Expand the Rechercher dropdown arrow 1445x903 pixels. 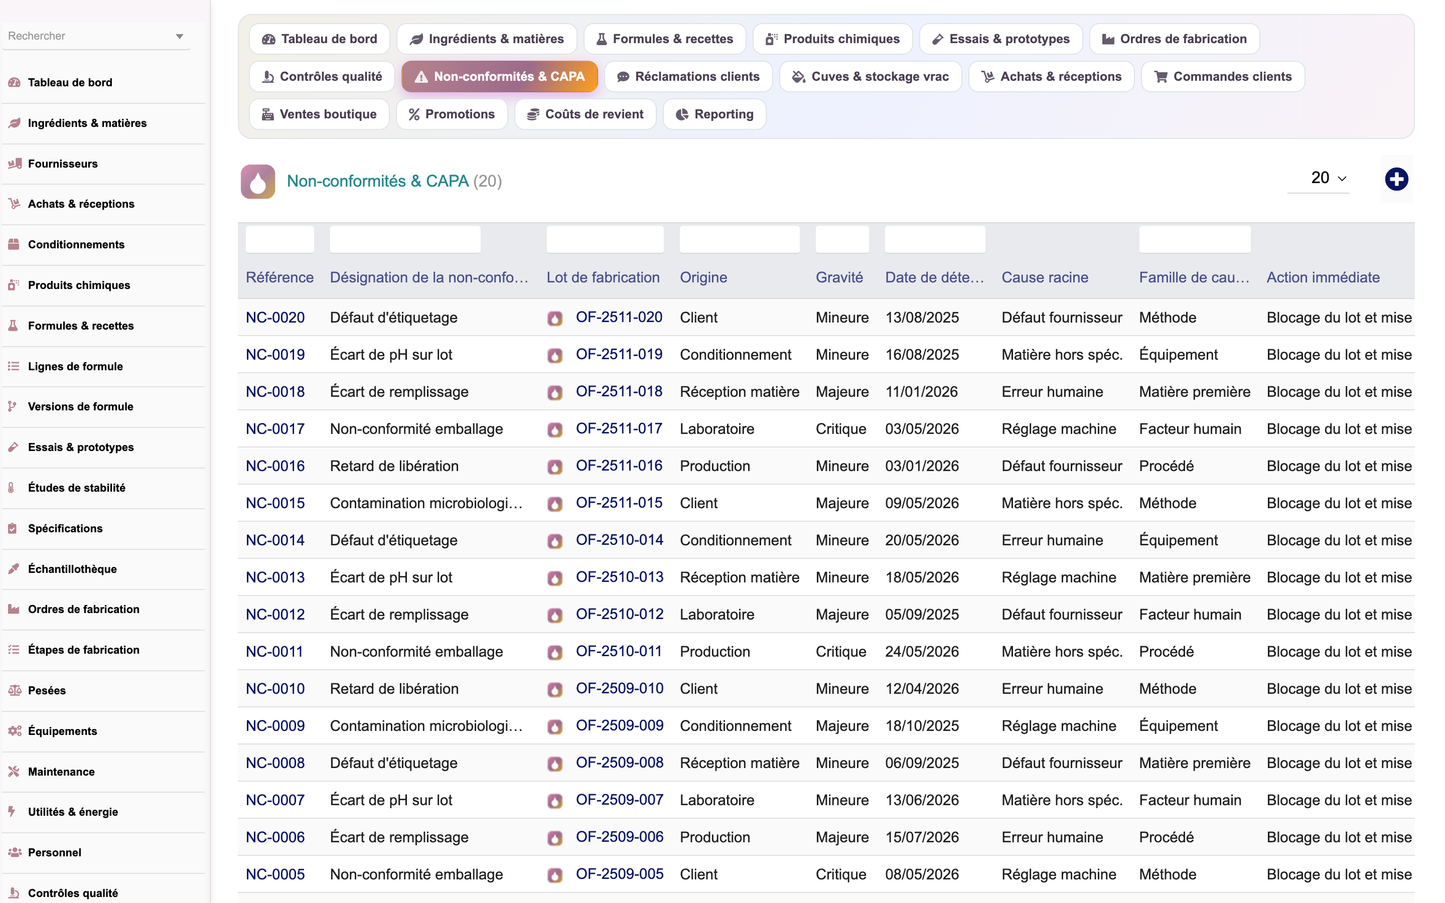click(x=180, y=36)
